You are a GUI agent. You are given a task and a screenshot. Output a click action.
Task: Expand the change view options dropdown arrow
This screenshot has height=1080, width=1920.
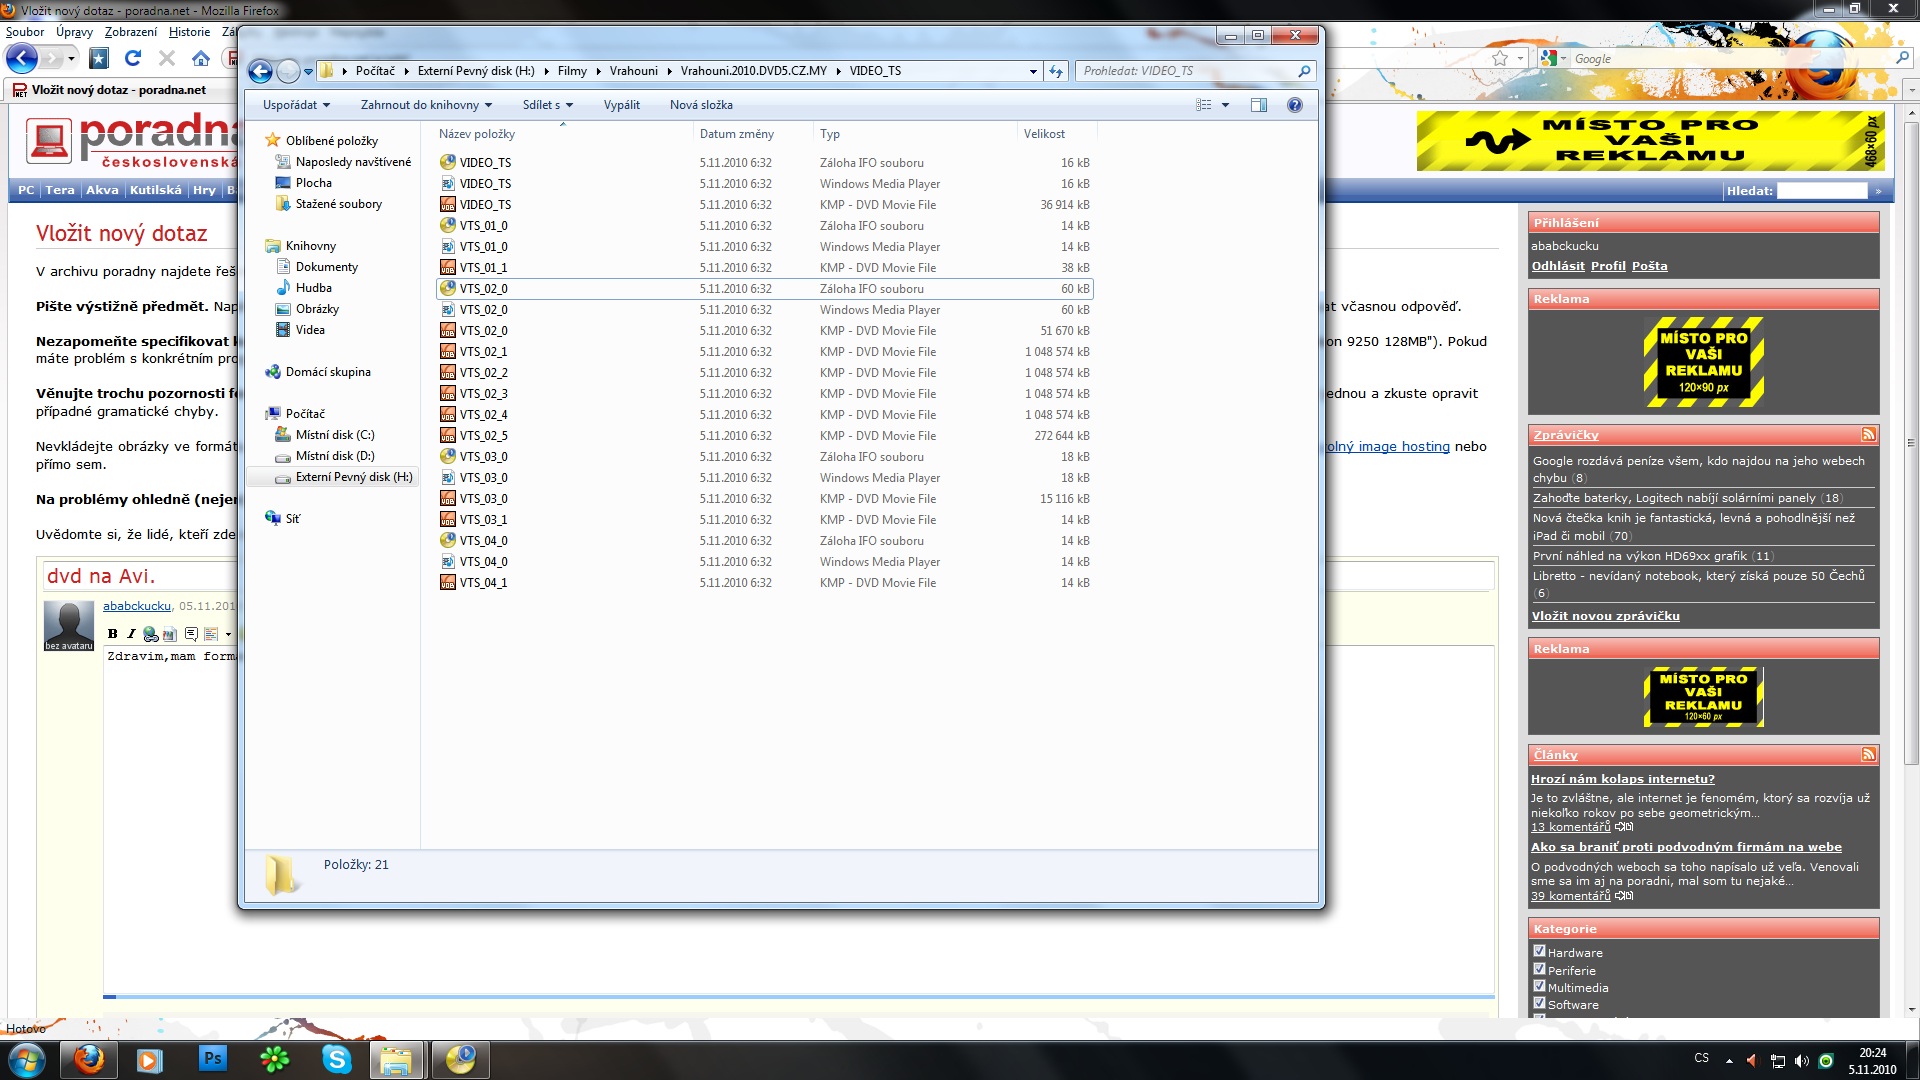tap(1225, 105)
